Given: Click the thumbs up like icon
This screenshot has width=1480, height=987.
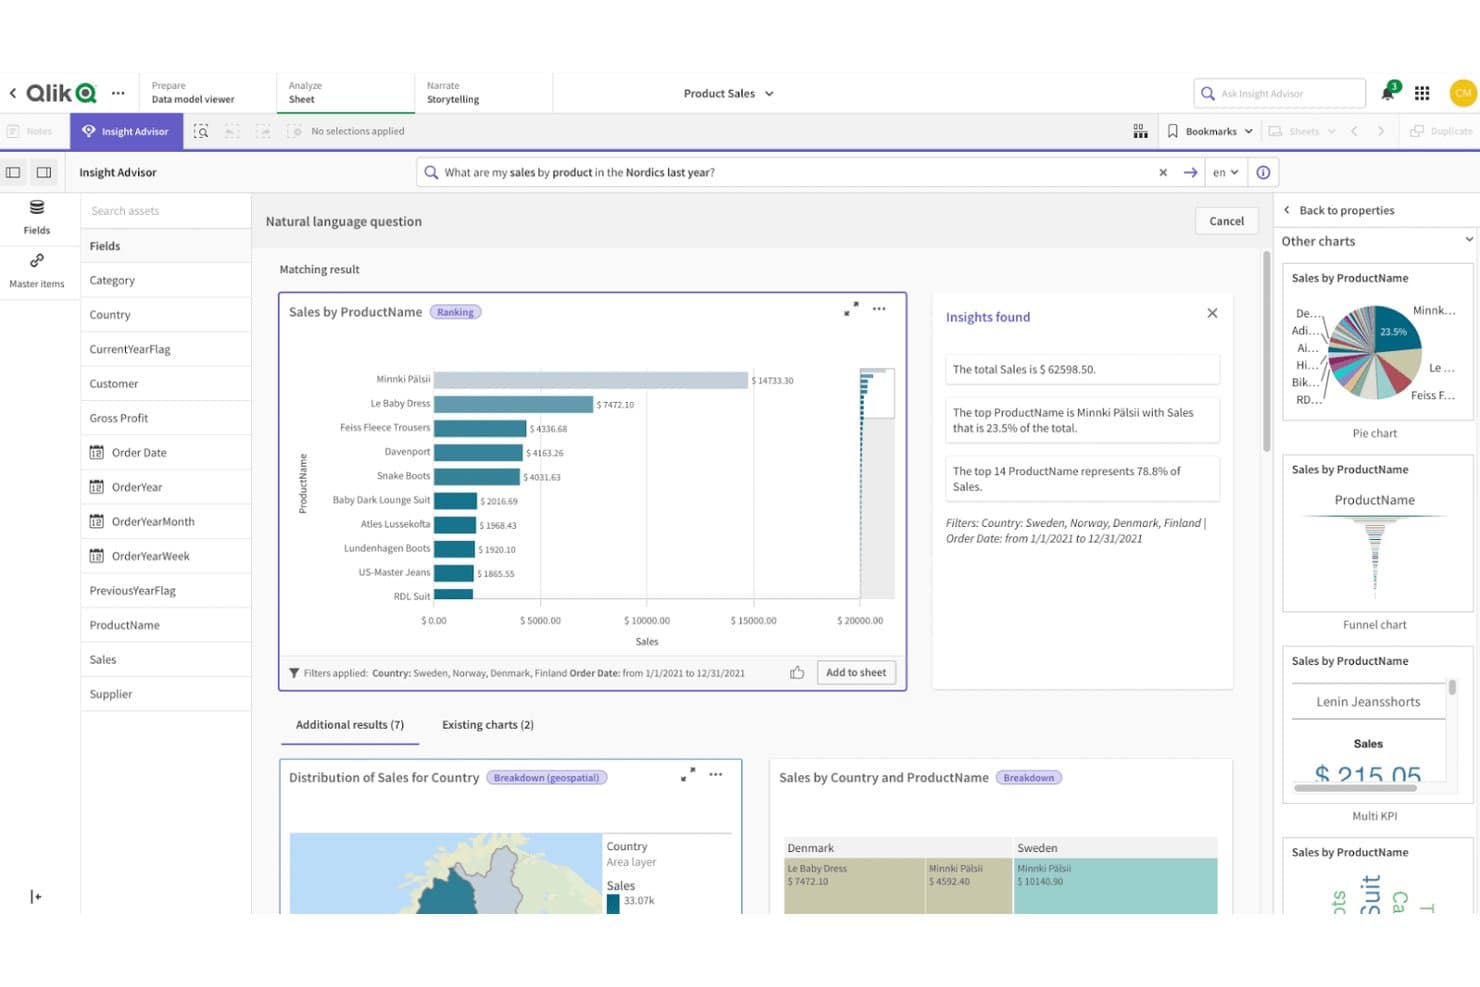Looking at the screenshot, I should [x=797, y=673].
